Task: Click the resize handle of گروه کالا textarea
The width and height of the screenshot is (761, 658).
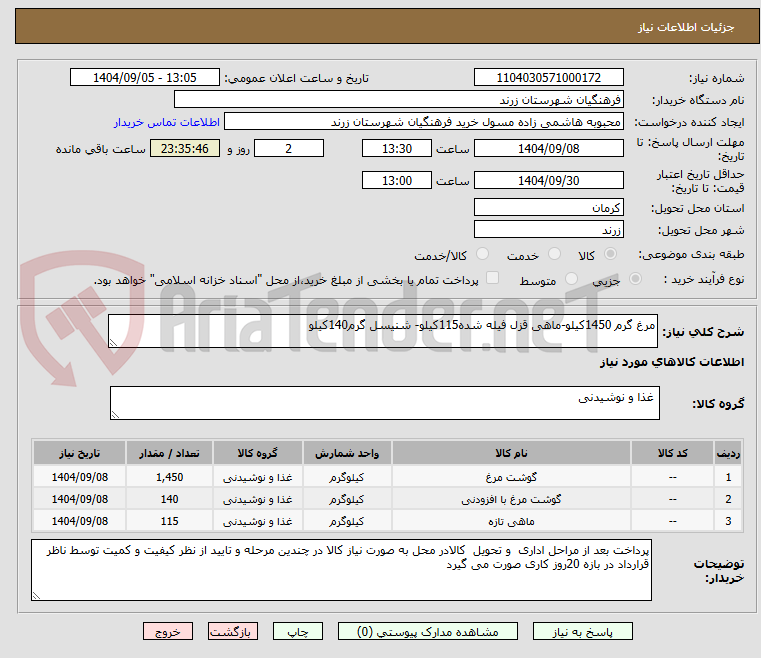Action: click(x=116, y=414)
